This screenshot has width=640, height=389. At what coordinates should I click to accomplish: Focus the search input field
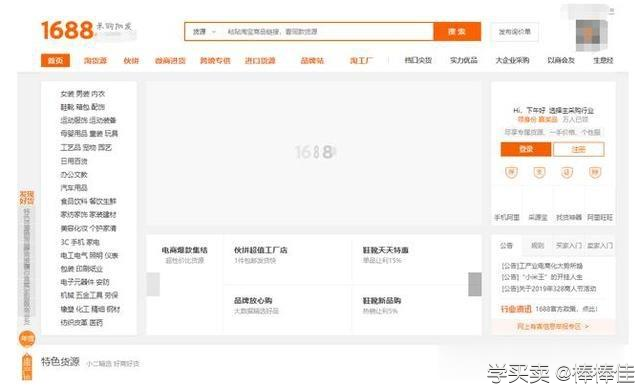click(x=327, y=31)
